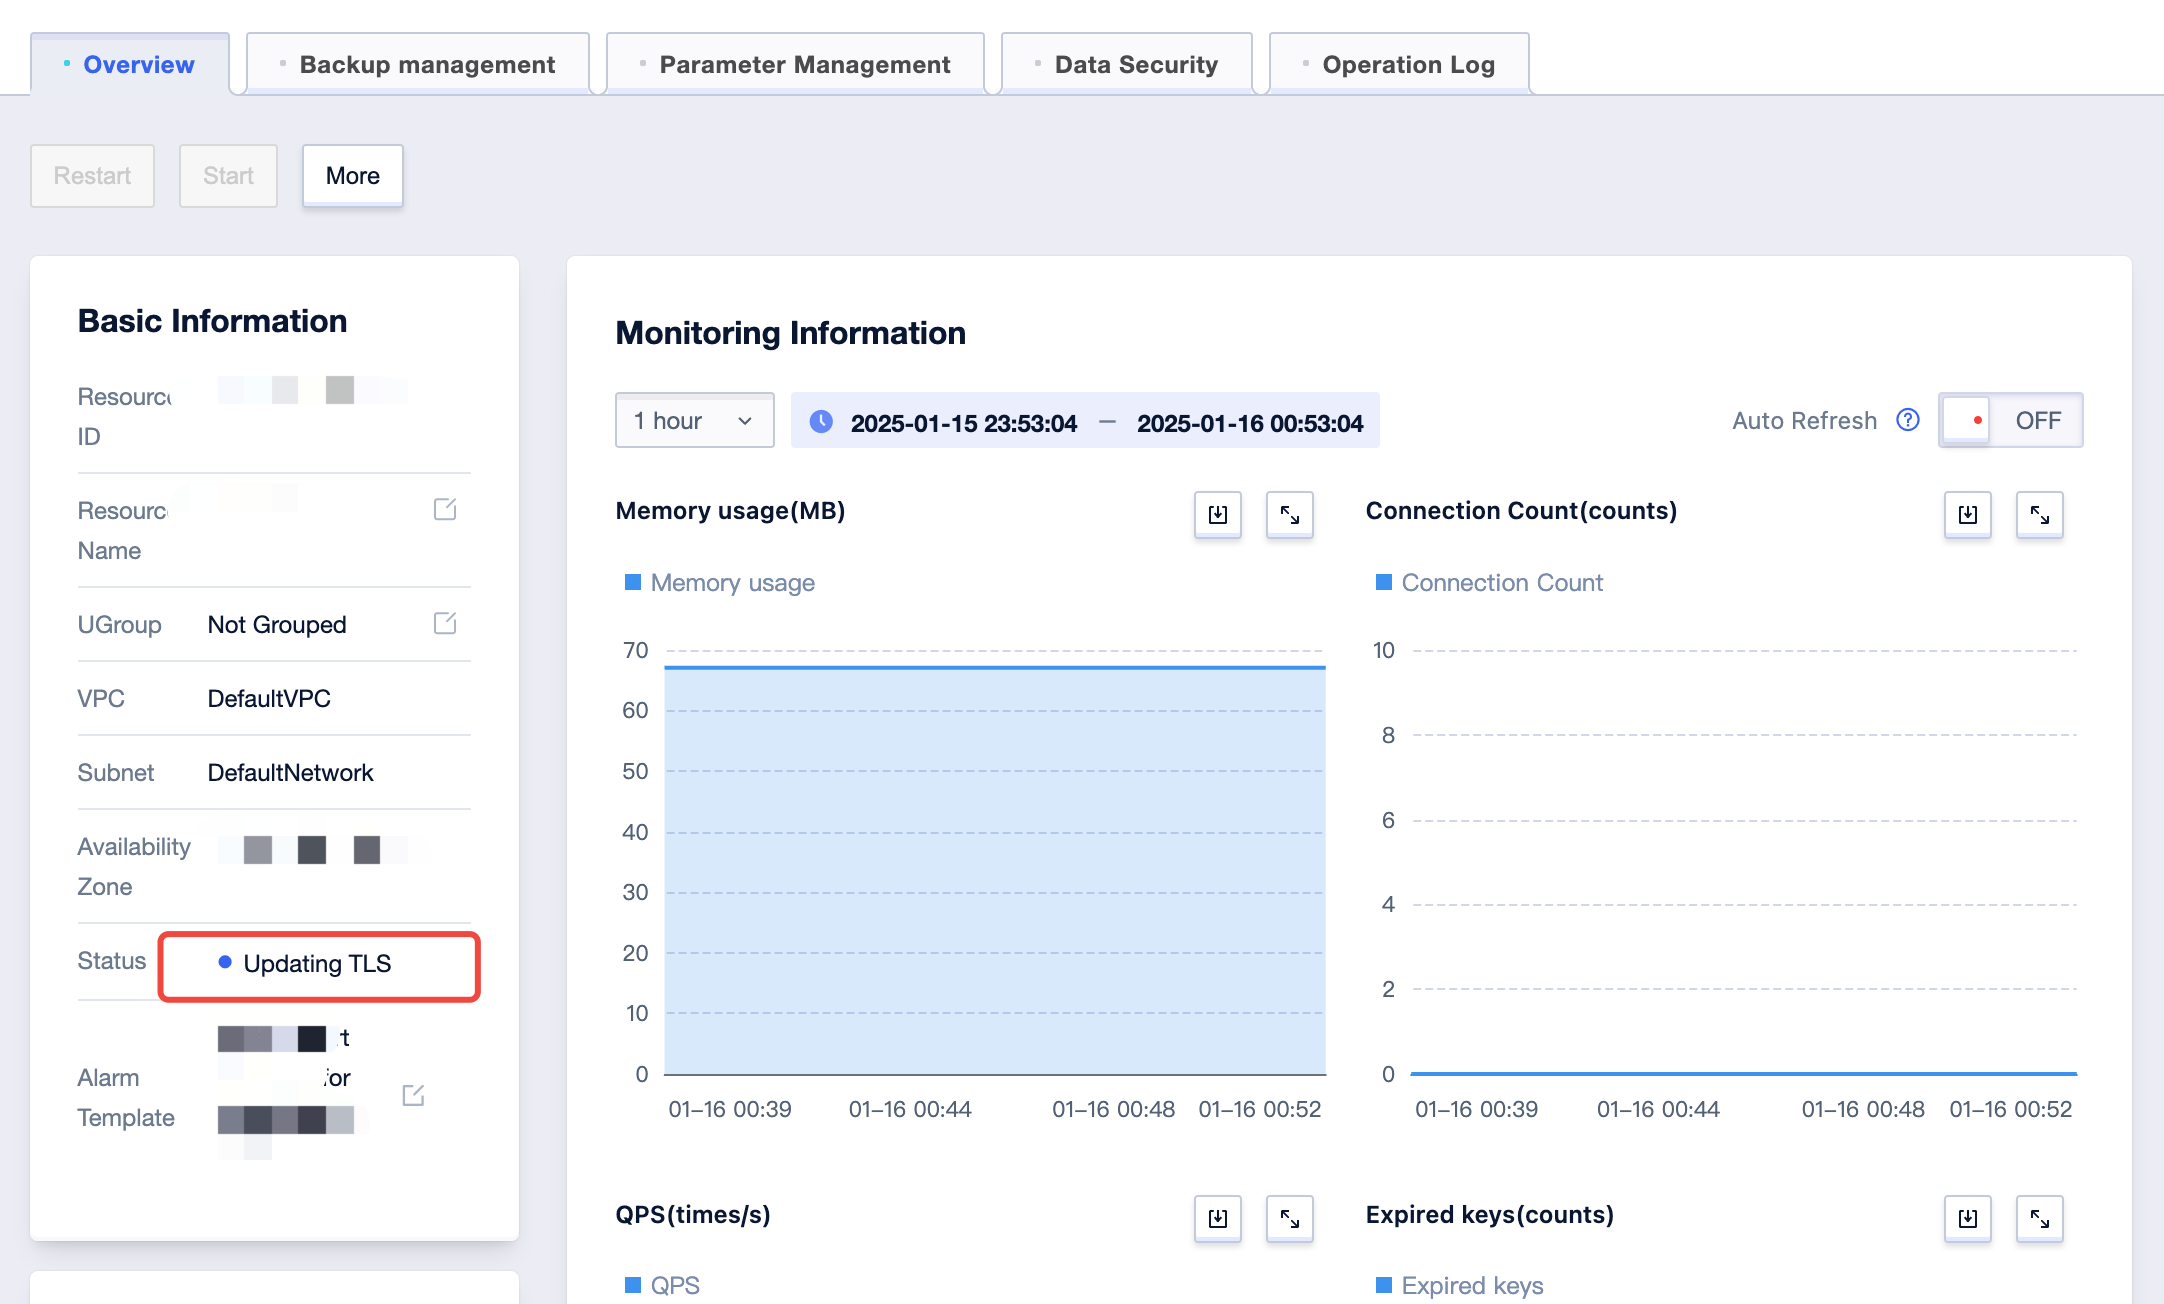Open the Operation Log tab

(x=1399, y=64)
